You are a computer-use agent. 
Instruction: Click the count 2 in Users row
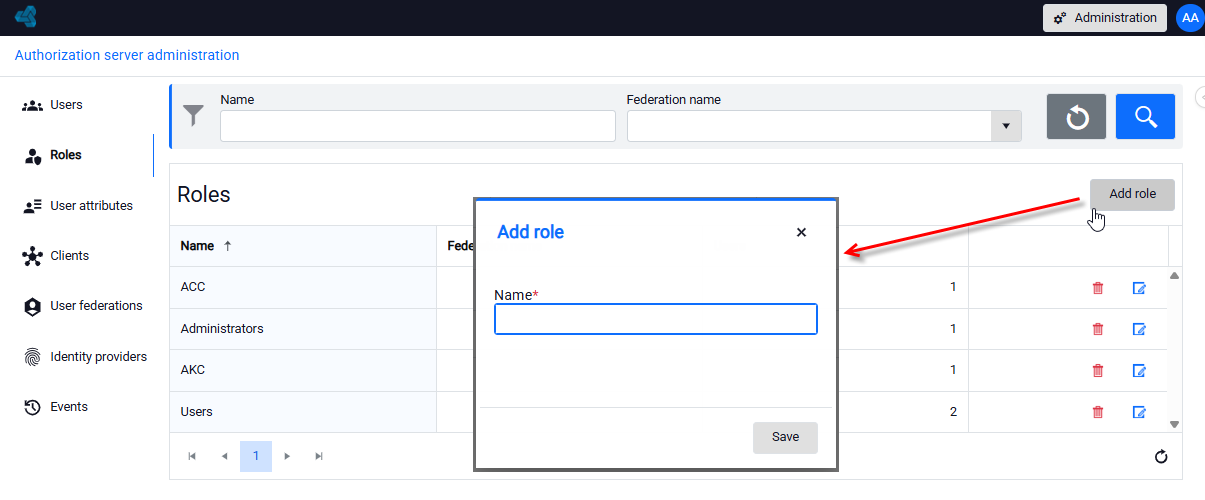coord(953,412)
